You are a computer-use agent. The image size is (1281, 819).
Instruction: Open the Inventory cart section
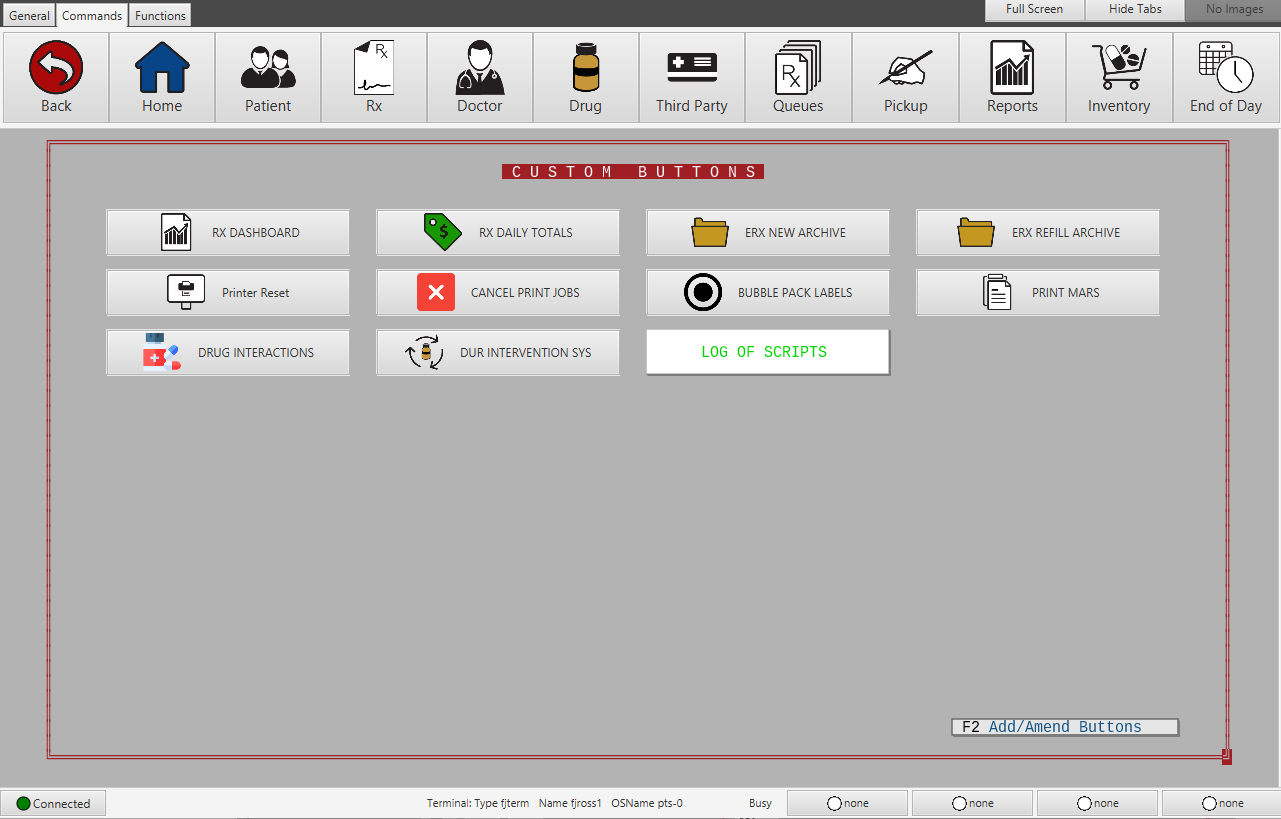[x=1119, y=77]
